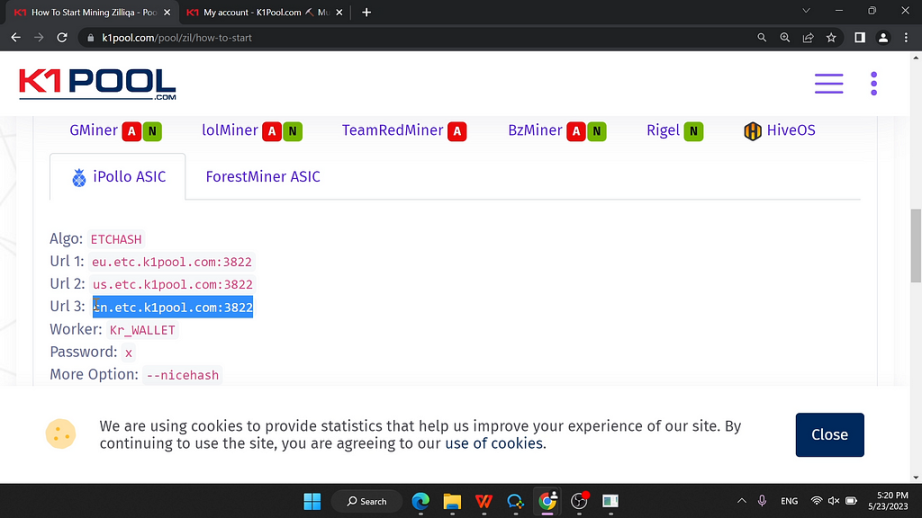This screenshot has height=518, width=922.
Task: Select the HiveOS tab
Action: (780, 131)
